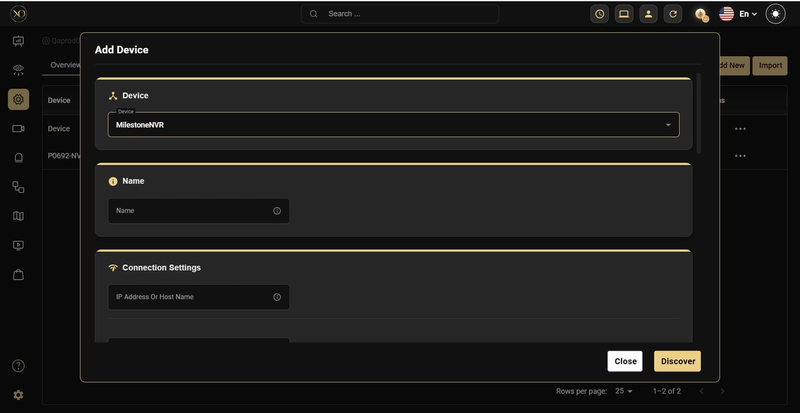This screenshot has height=413, width=800.
Task: Click the dialog vertical scrollbar
Action: coord(698,113)
